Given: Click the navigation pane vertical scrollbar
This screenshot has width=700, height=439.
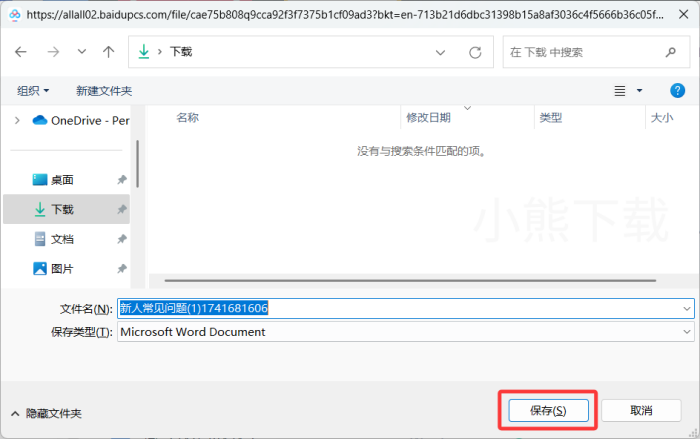Looking at the screenshot, I should click(138, 164).
